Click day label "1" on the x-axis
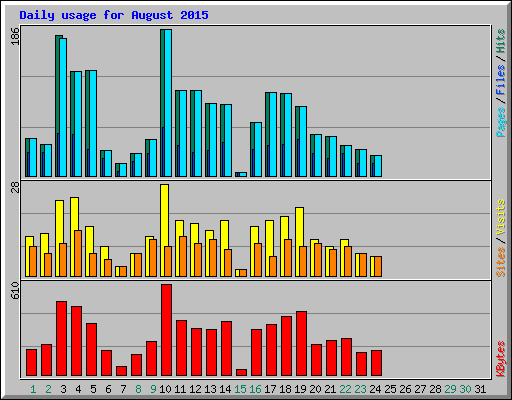This screenshot has height=400, width=512. [33, 389]
